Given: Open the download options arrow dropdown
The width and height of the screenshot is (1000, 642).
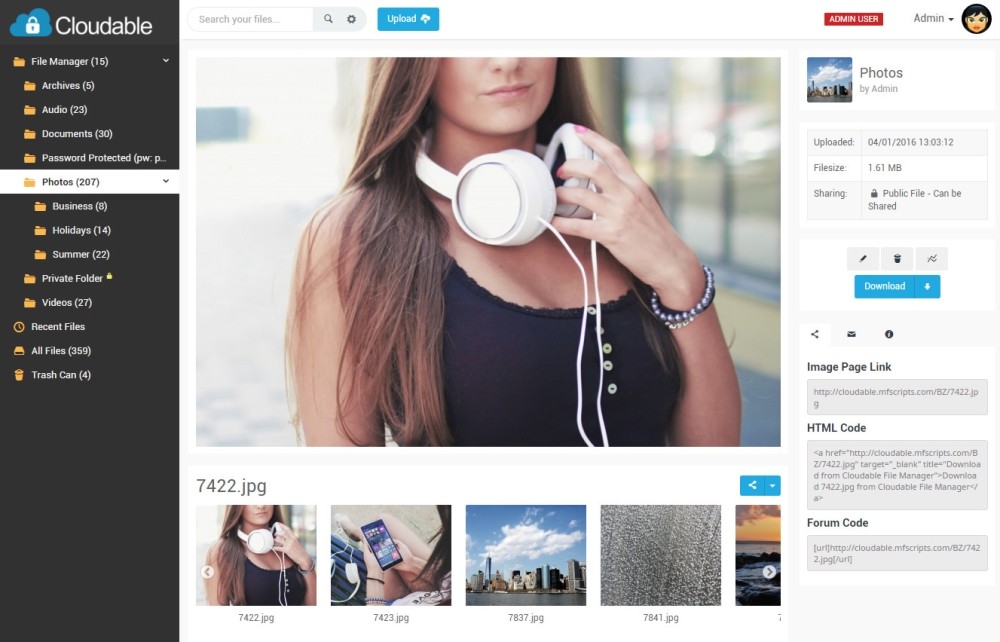Looking at the screenshot, I should click(x=927, y=286).
